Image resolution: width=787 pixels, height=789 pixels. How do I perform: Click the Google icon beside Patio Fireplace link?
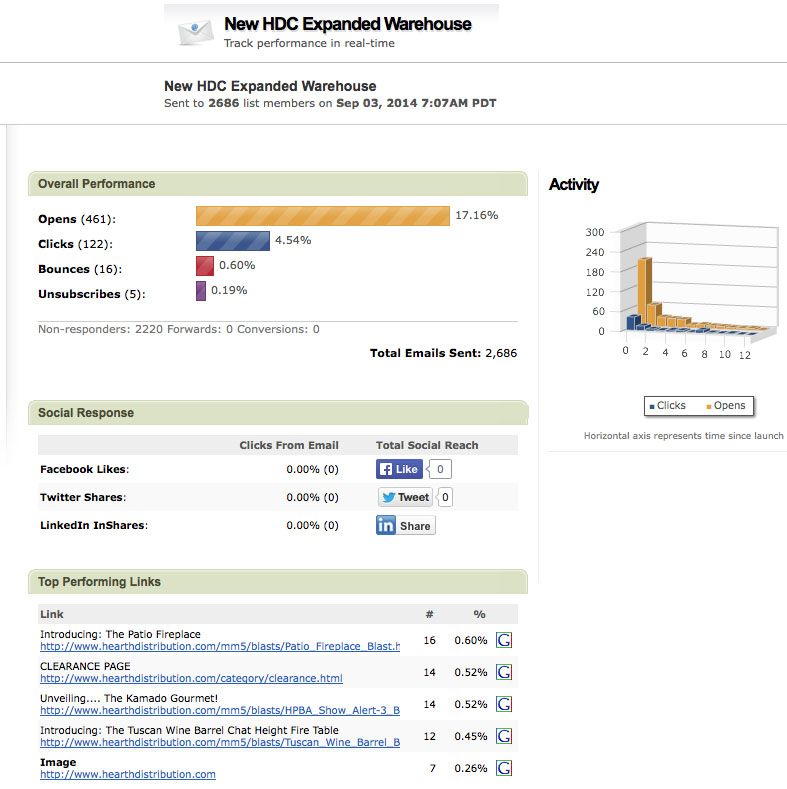(504, 641)
